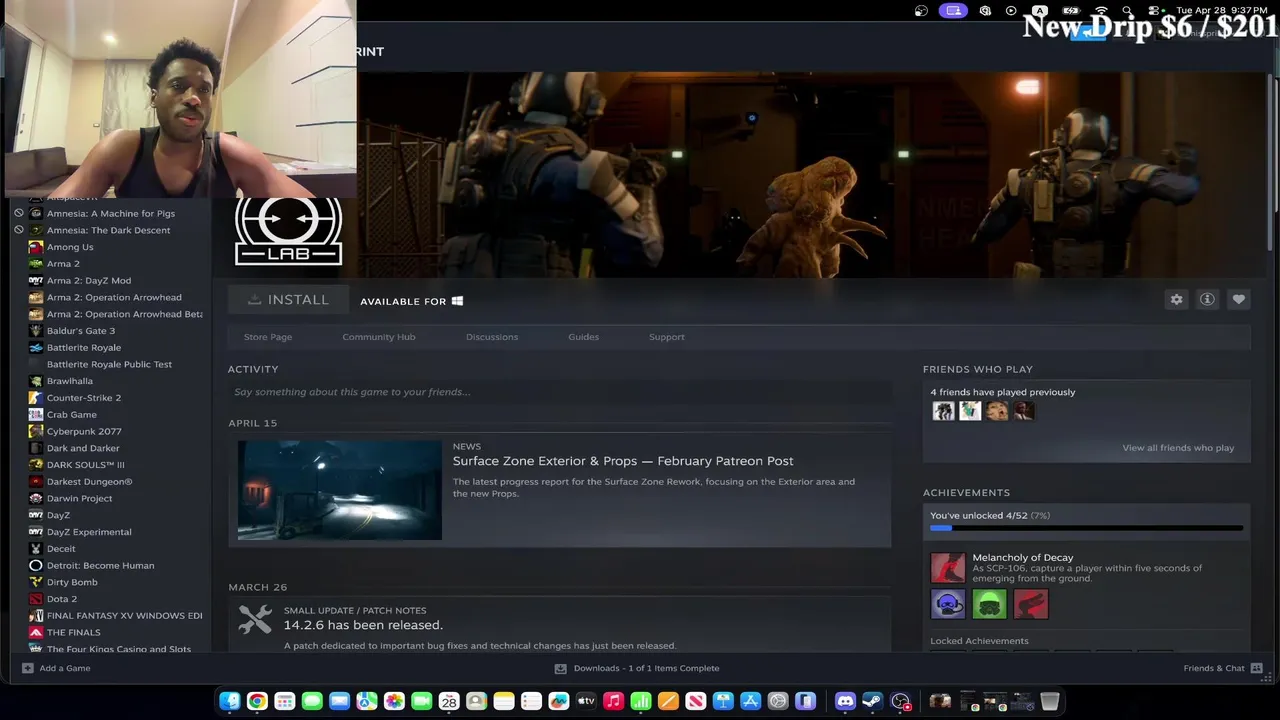This screenshot has height=720, width=1280.
Task: Open Friends & Chat
Action: click(x=1214, y=668)
